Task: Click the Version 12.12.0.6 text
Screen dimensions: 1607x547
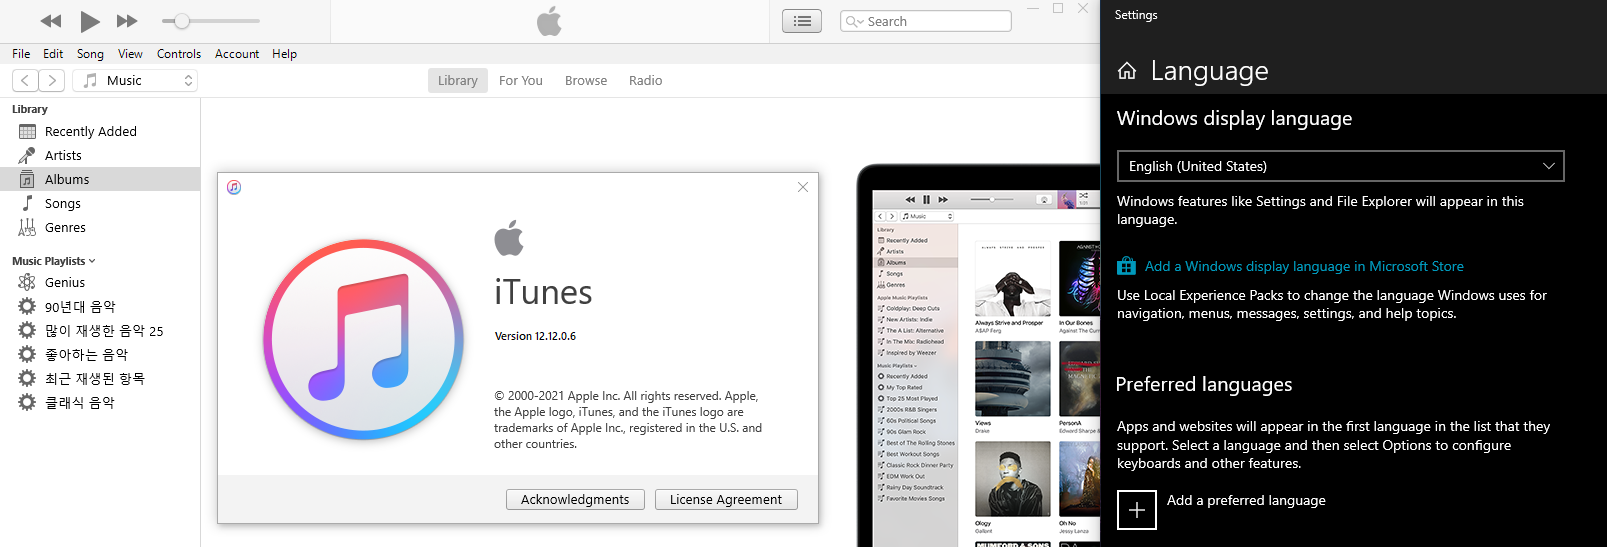Action: pos(535,336)
